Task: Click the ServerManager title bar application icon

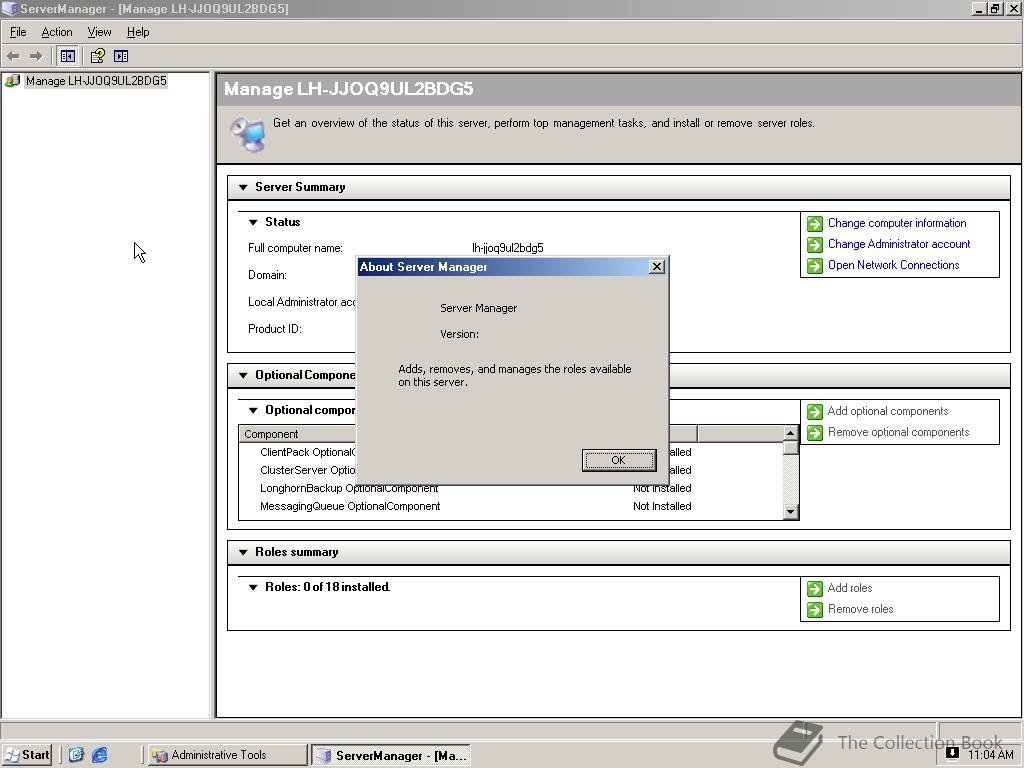Action: (x=9, y=8)
